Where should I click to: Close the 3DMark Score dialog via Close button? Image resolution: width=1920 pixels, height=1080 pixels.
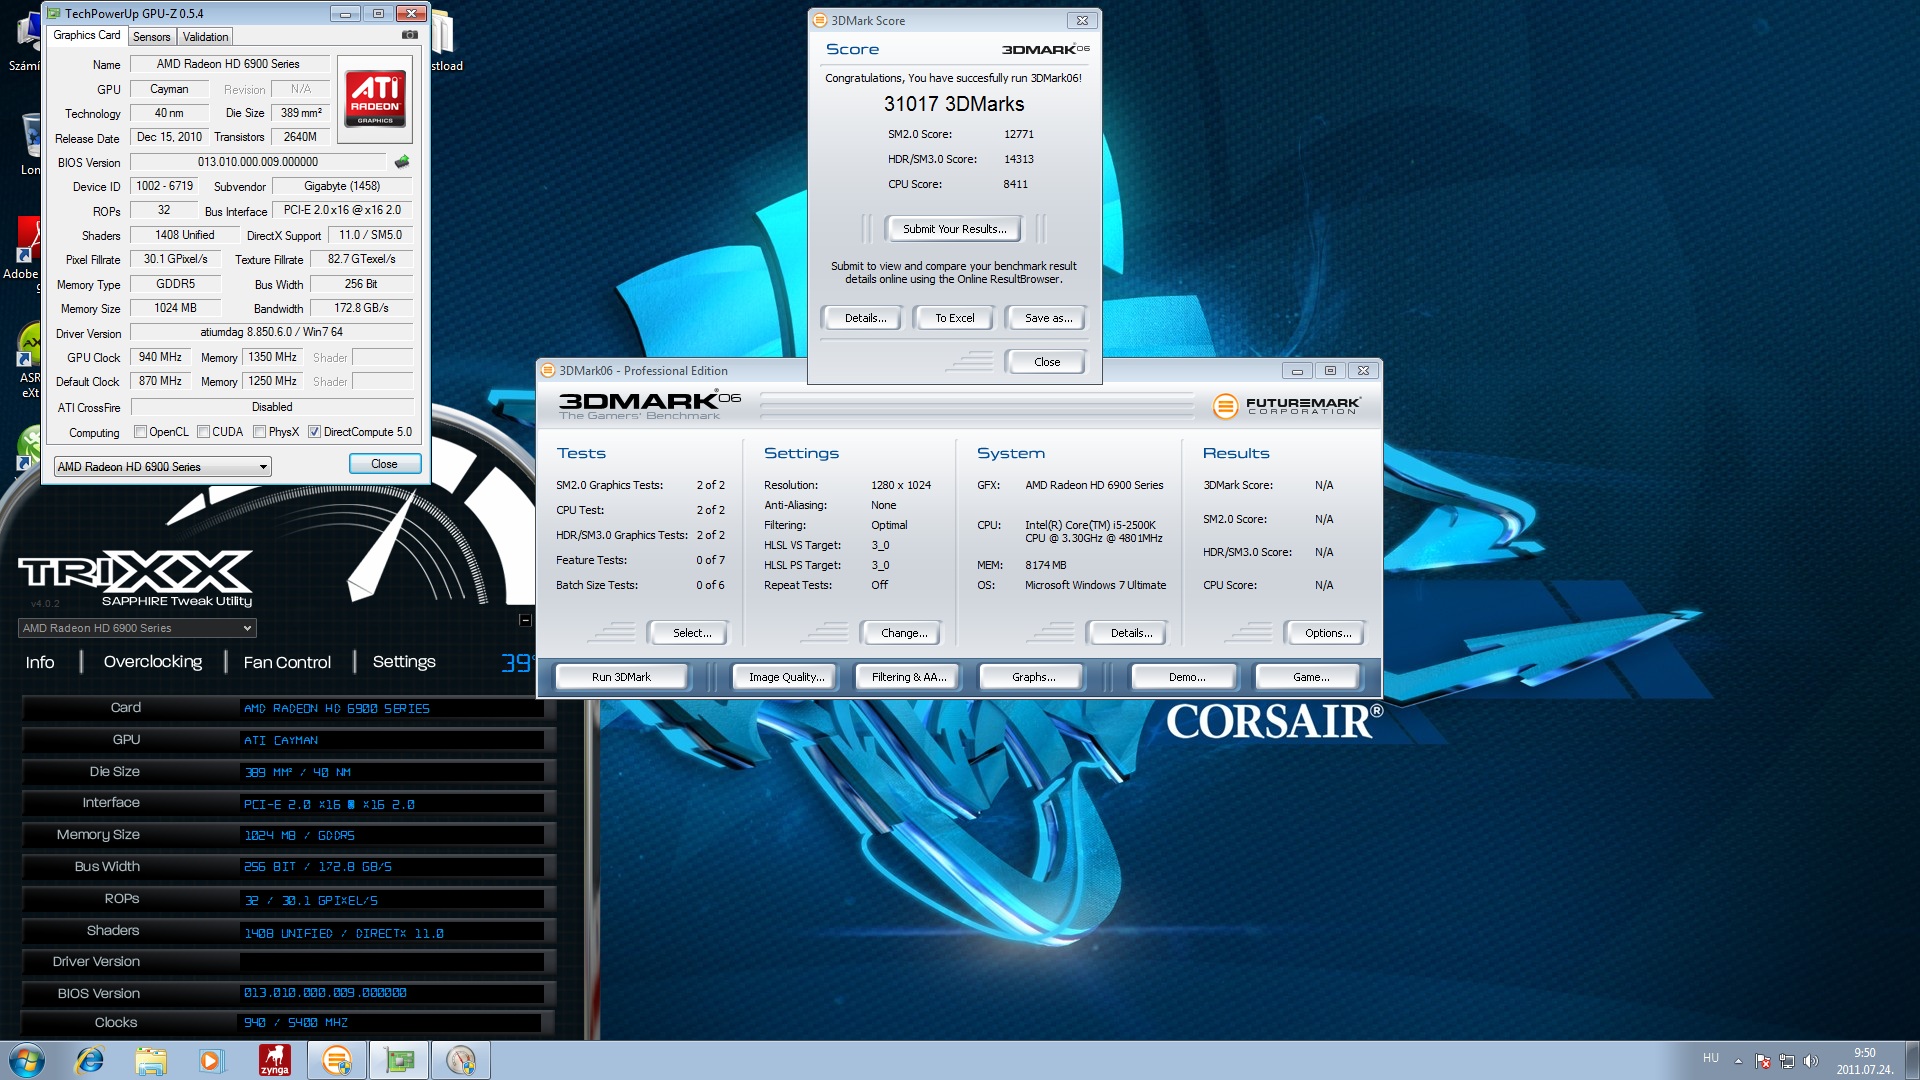point(1047,362)
